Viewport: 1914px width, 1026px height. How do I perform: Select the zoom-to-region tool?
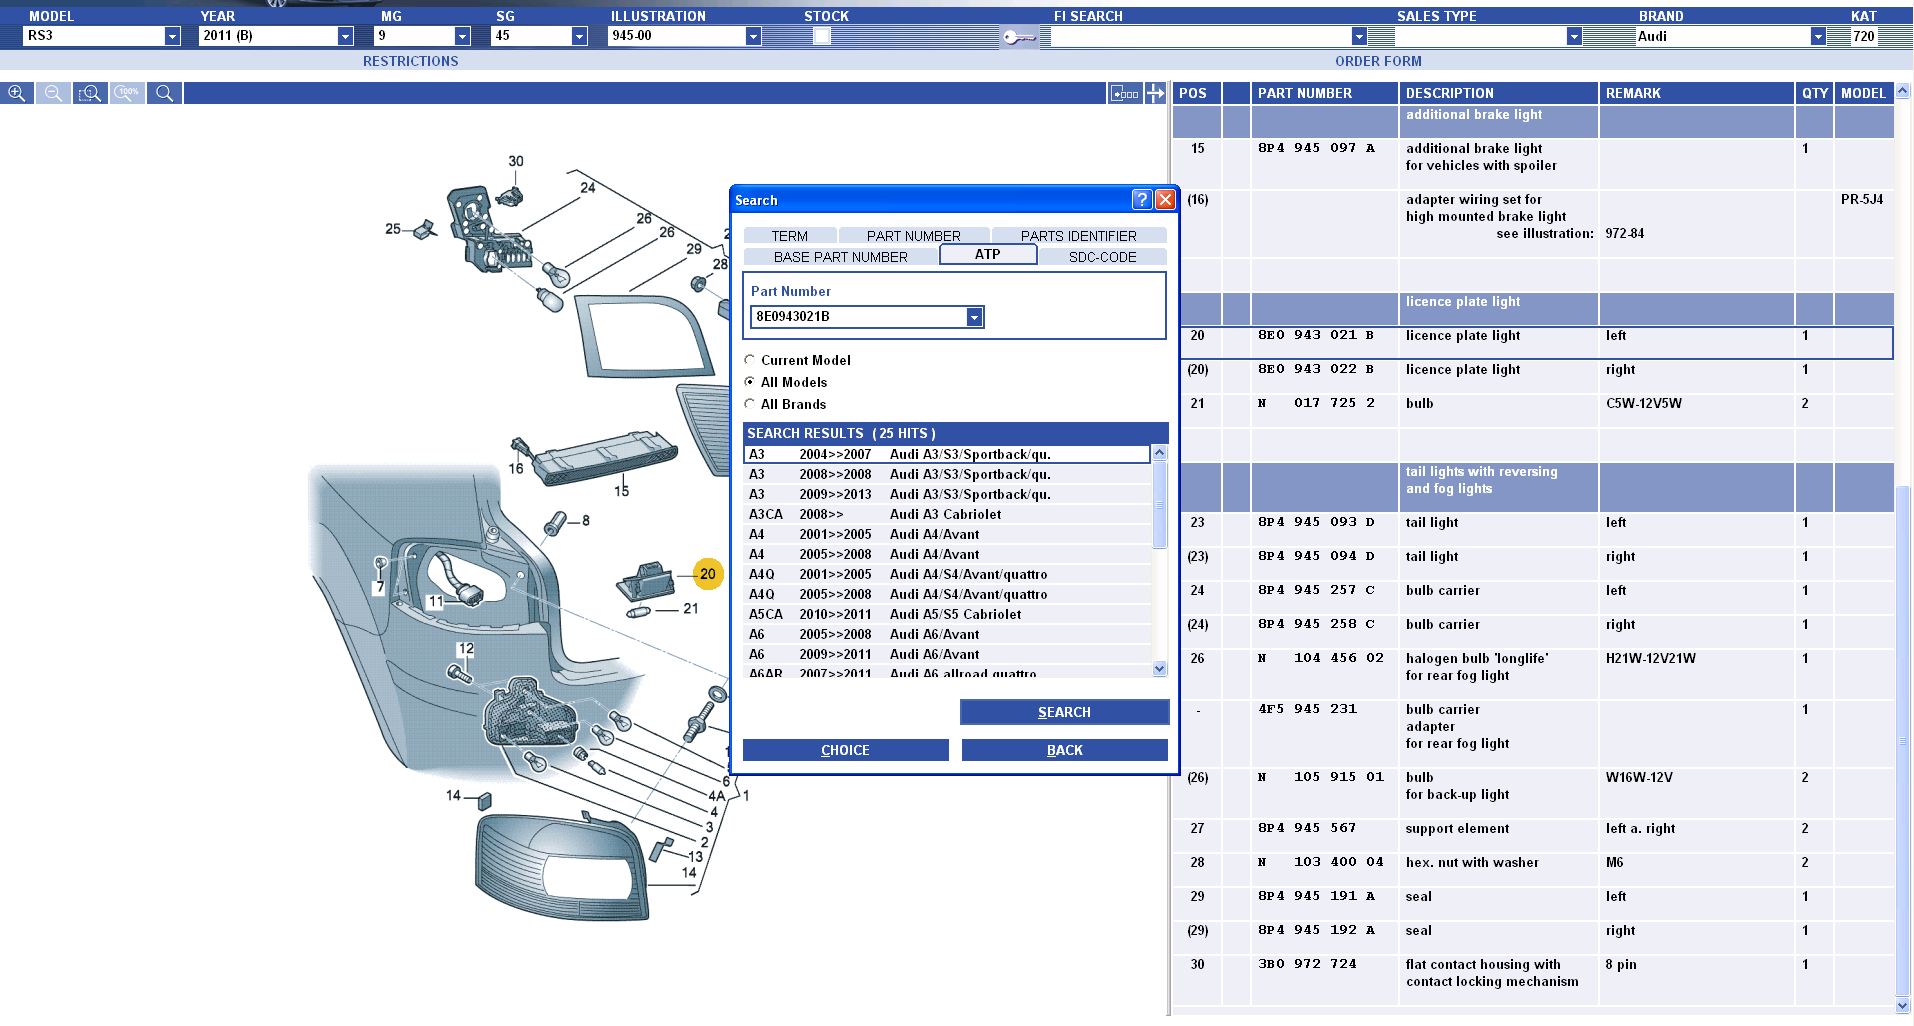click(90, 93)
